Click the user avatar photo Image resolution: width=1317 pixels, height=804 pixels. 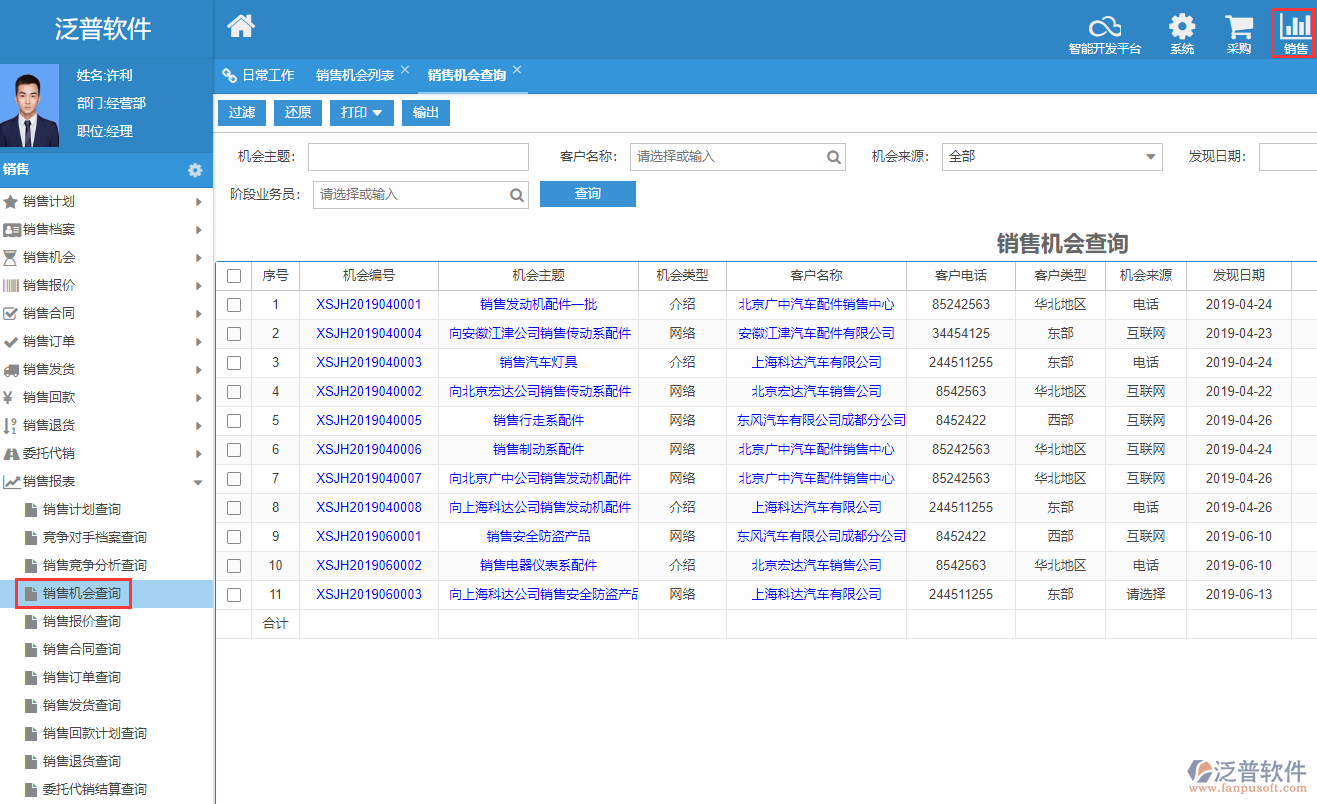[x=30, y=105]
